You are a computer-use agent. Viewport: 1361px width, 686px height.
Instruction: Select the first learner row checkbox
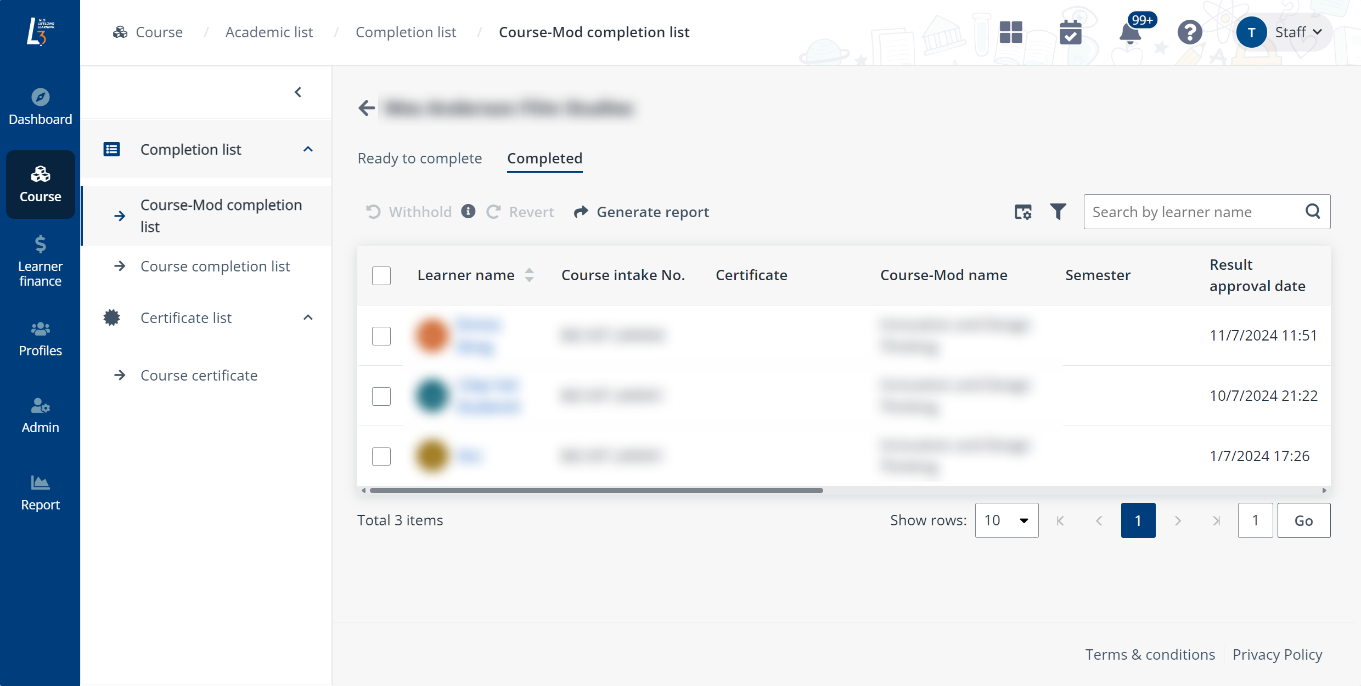tap(381, 336)
